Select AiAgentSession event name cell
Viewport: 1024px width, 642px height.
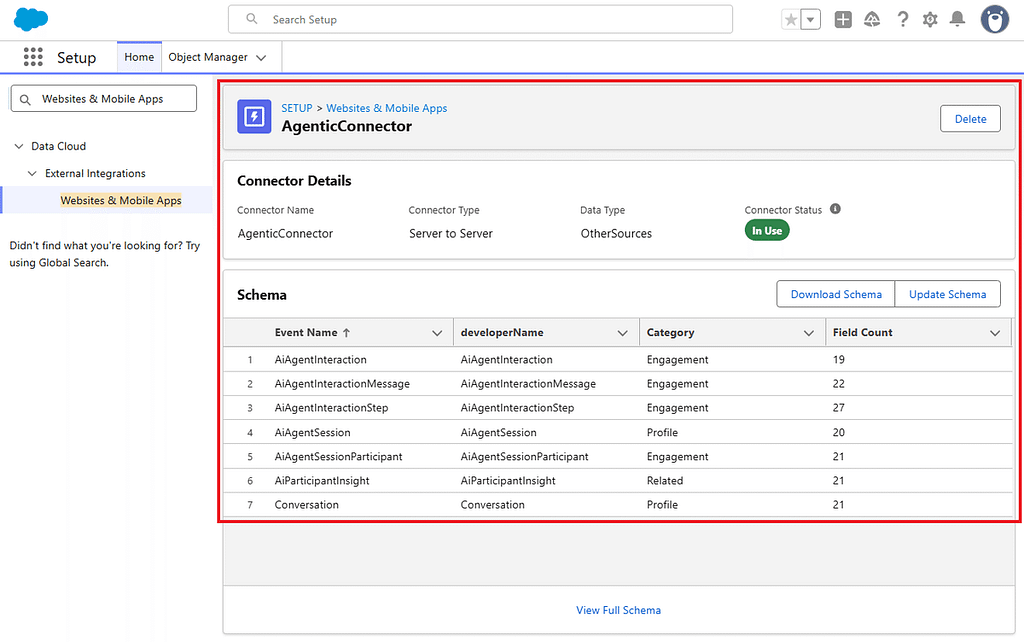click(x=312, y=432)
